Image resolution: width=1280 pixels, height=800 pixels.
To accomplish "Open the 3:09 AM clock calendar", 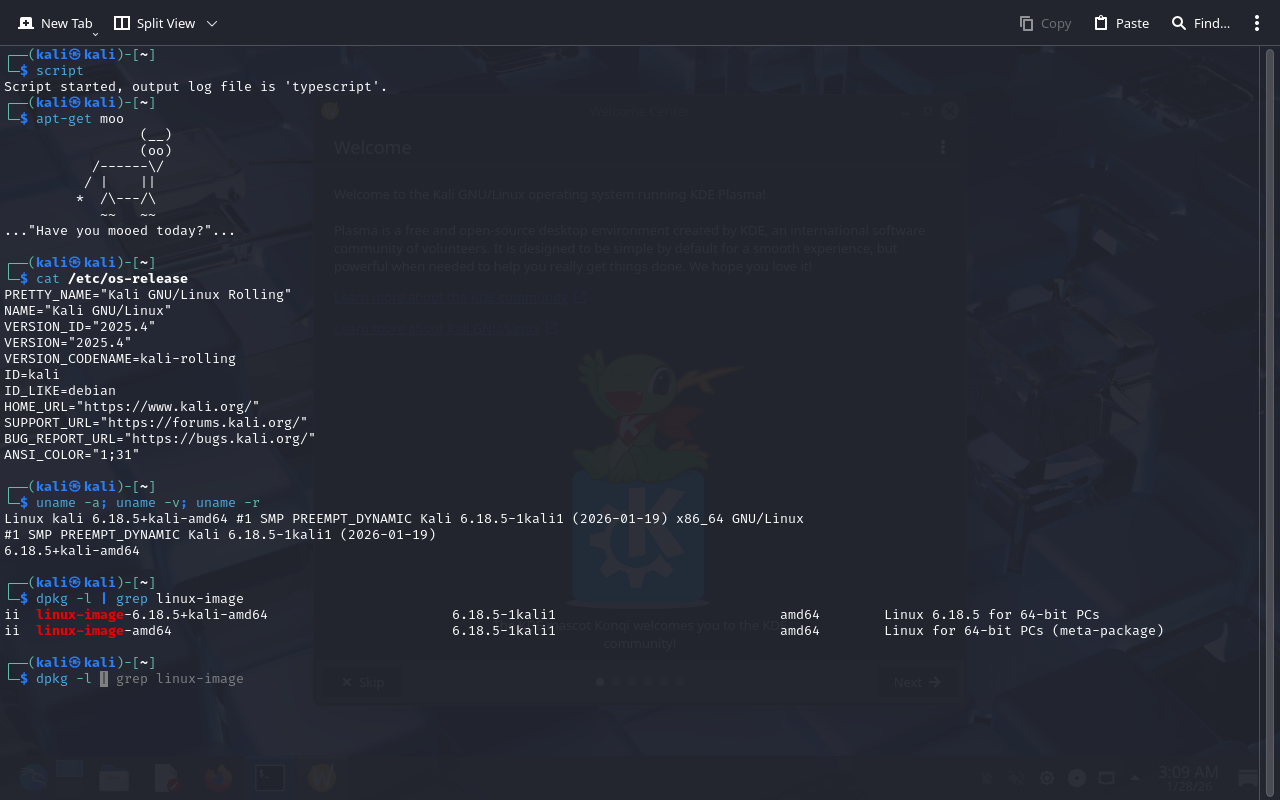I will pos(1188,778).
